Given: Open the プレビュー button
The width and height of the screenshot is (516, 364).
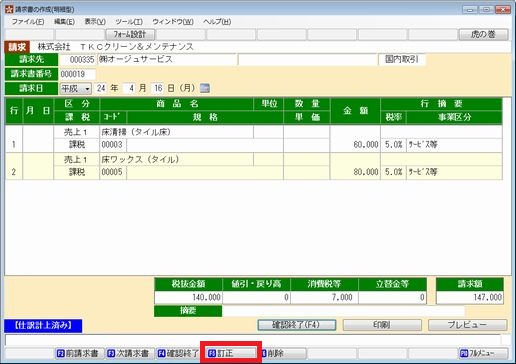Looking at the screenshot, I should tap(467, 325).
